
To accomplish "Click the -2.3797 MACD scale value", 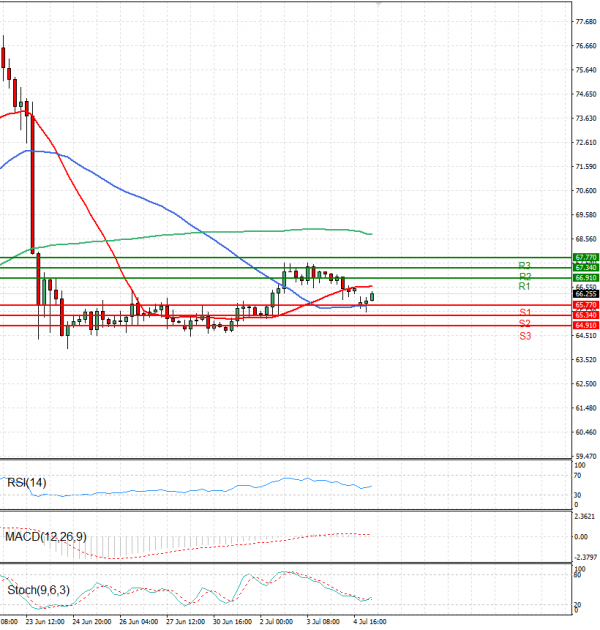I will pos(586,557).
